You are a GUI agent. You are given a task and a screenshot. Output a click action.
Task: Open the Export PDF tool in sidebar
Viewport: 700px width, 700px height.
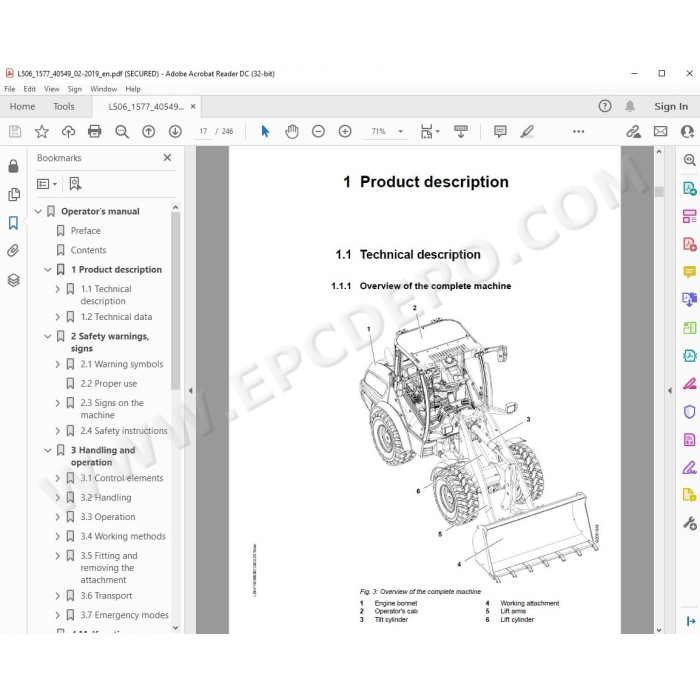pos(689,188)
